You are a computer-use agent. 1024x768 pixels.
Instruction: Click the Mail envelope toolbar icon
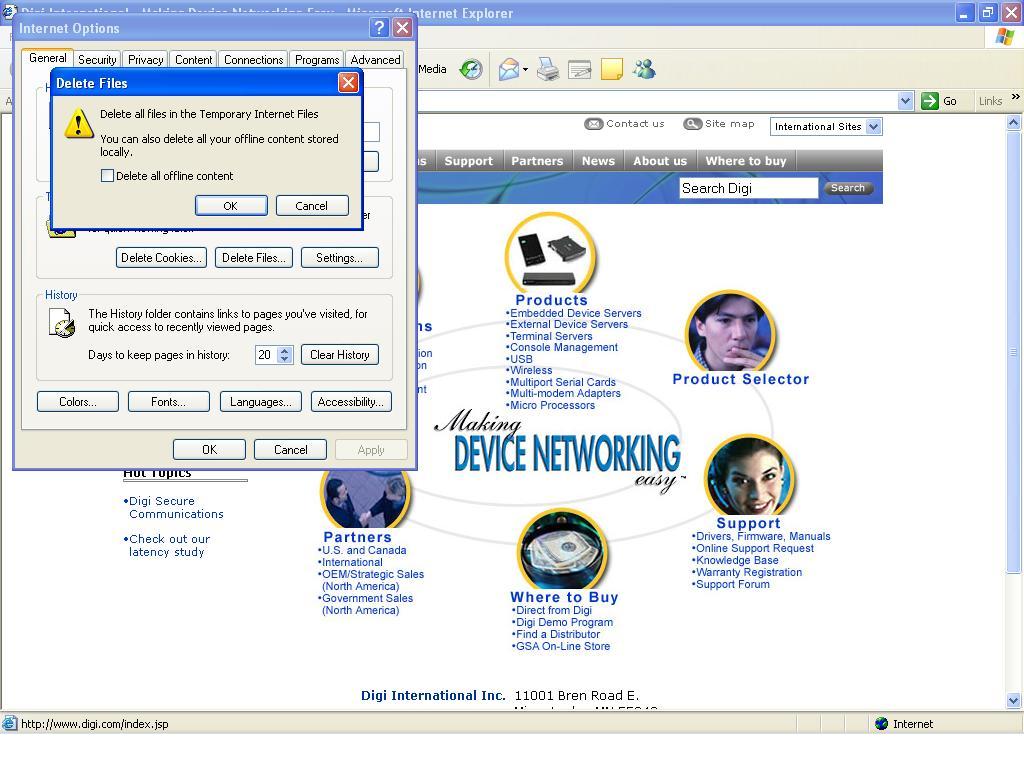coord(509,69)
